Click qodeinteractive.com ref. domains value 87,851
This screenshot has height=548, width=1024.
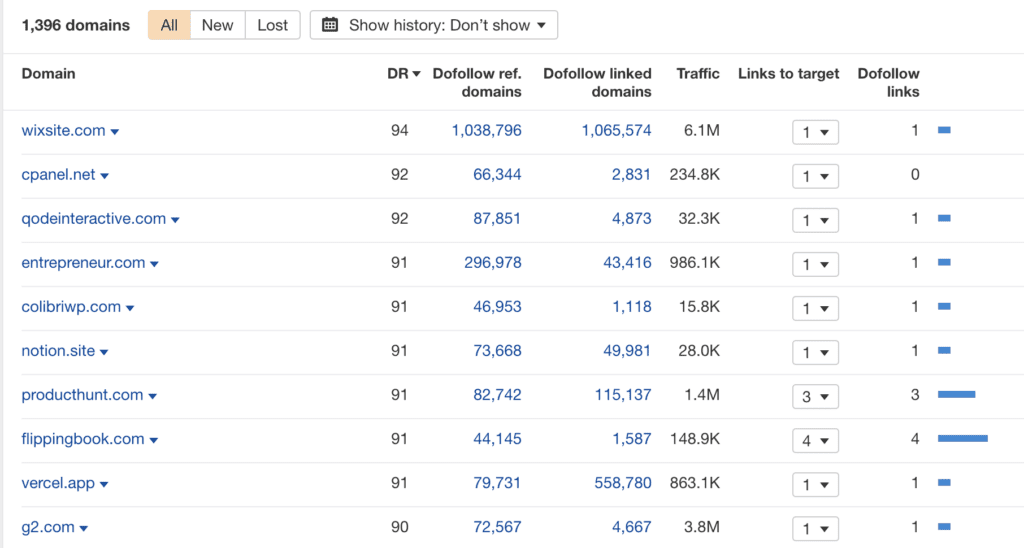tap(497, 219)
